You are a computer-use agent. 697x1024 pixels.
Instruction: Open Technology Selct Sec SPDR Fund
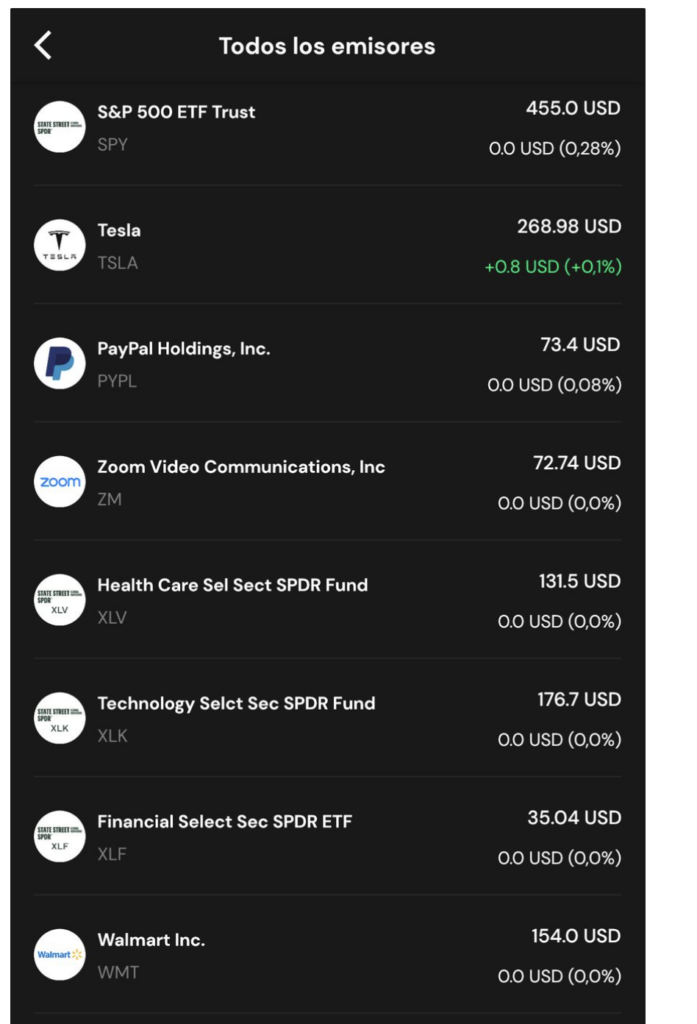coord(327,718)
